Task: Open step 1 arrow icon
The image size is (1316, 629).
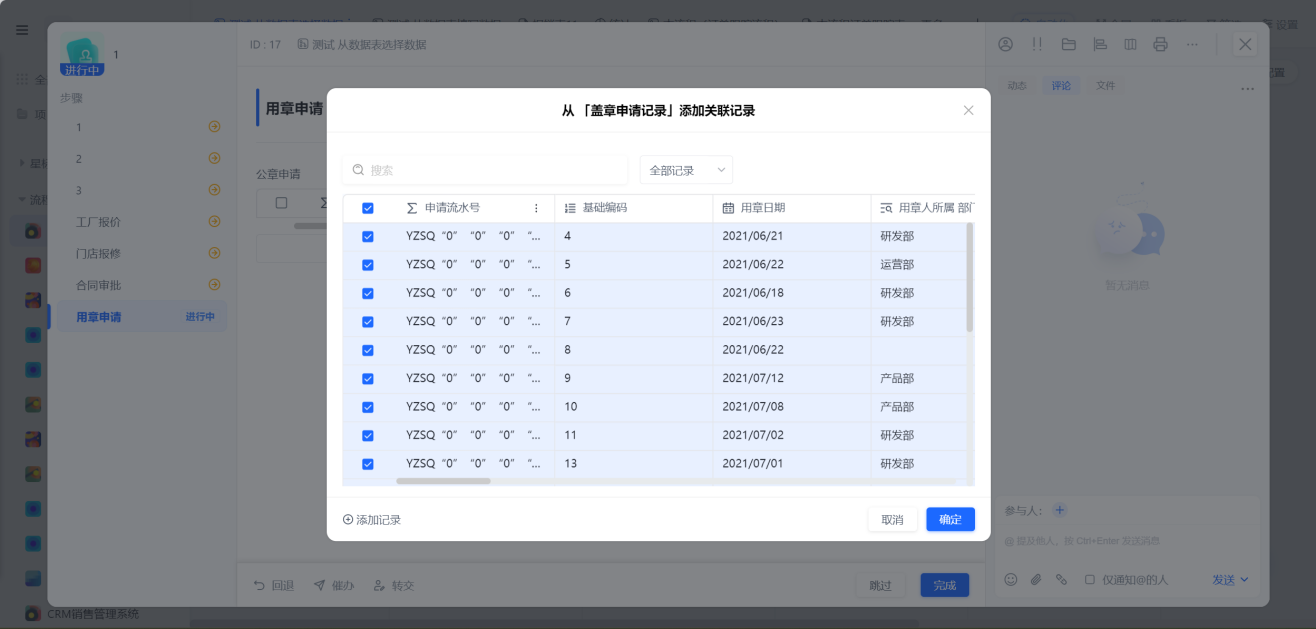Action: tap(214, 127)
